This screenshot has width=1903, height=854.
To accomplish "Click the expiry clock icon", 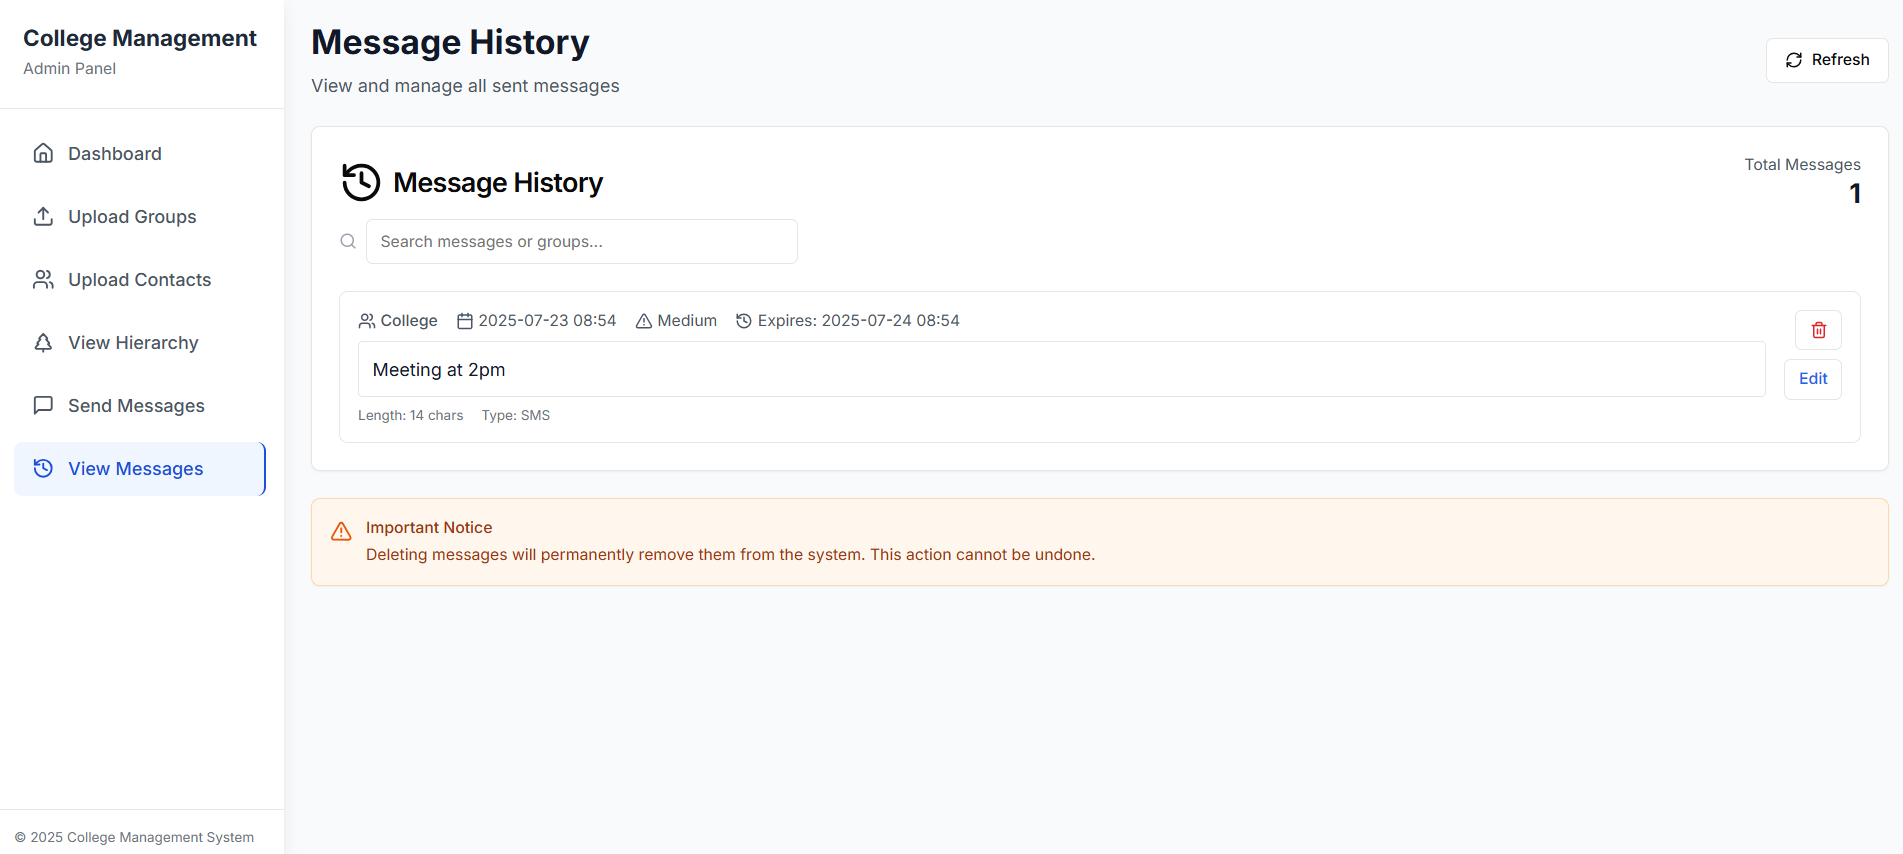I will 744,321.
